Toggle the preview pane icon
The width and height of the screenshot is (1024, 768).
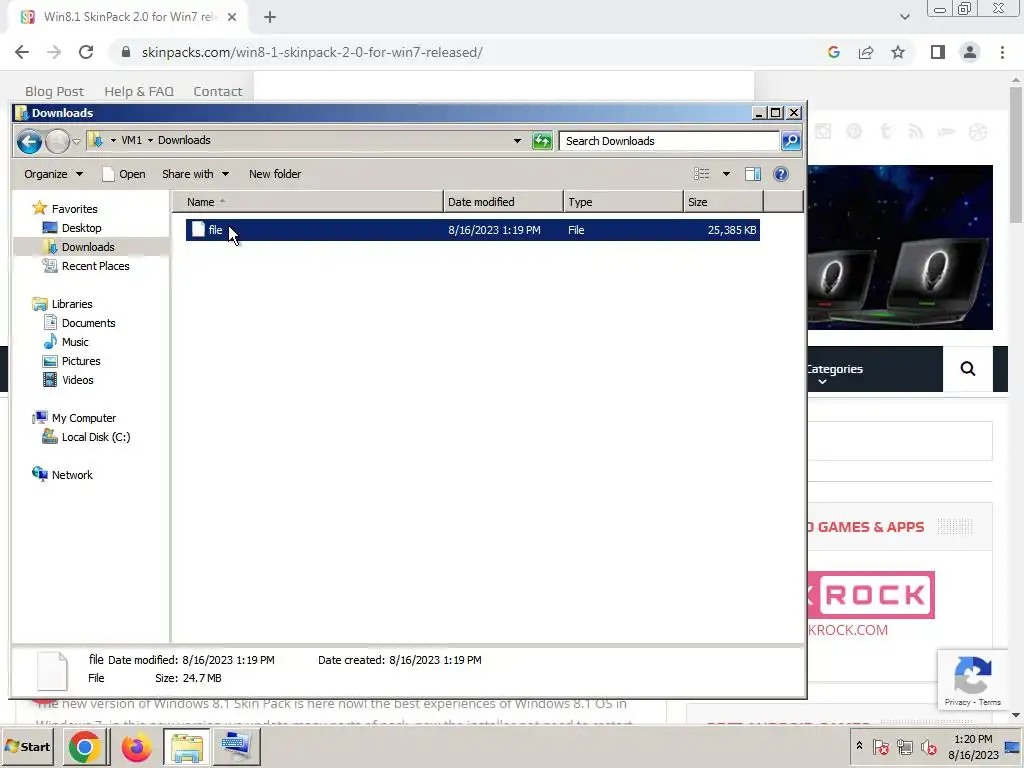(x=753, y=174)
